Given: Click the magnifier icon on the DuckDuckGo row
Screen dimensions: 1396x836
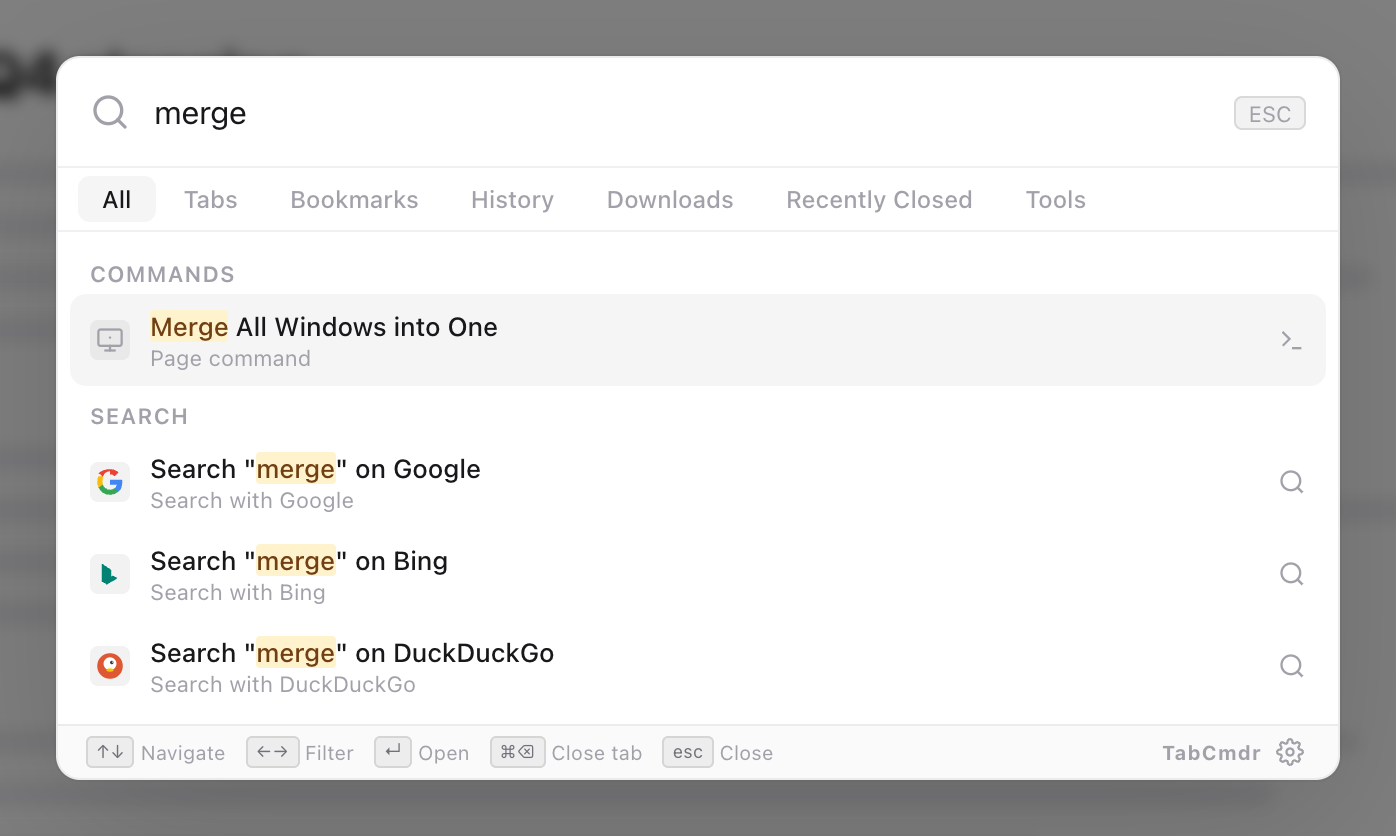Looking at the screenshot, I should click(x=1291, y=666).
